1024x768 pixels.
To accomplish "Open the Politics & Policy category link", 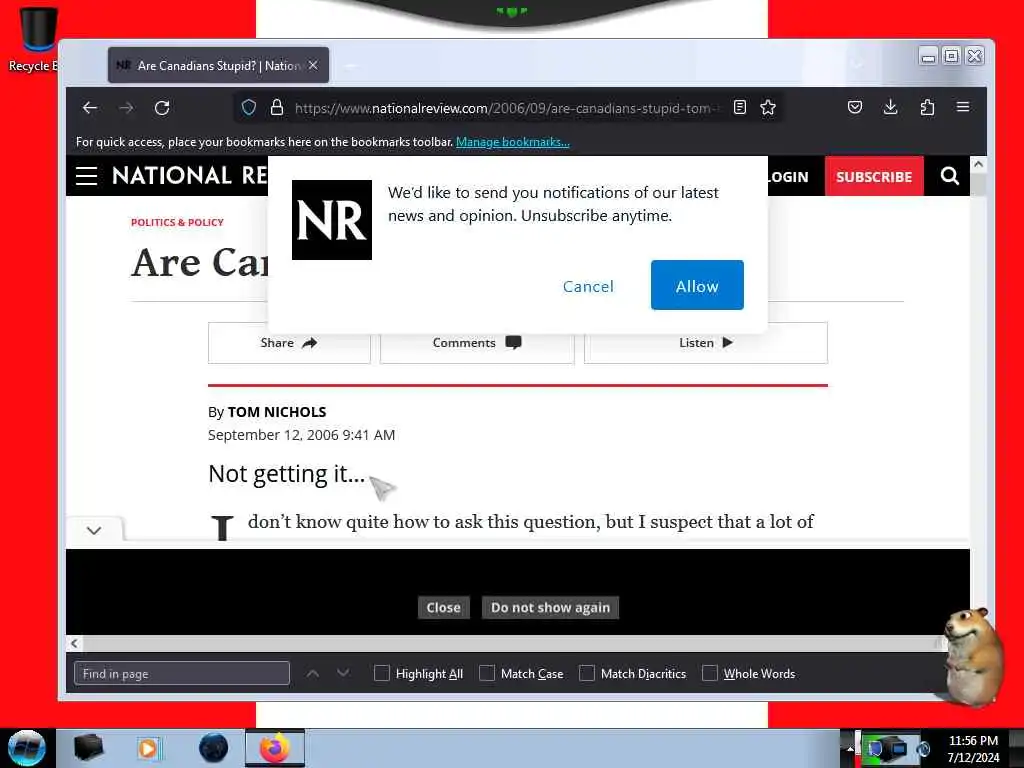I will (x=177, y=222).
